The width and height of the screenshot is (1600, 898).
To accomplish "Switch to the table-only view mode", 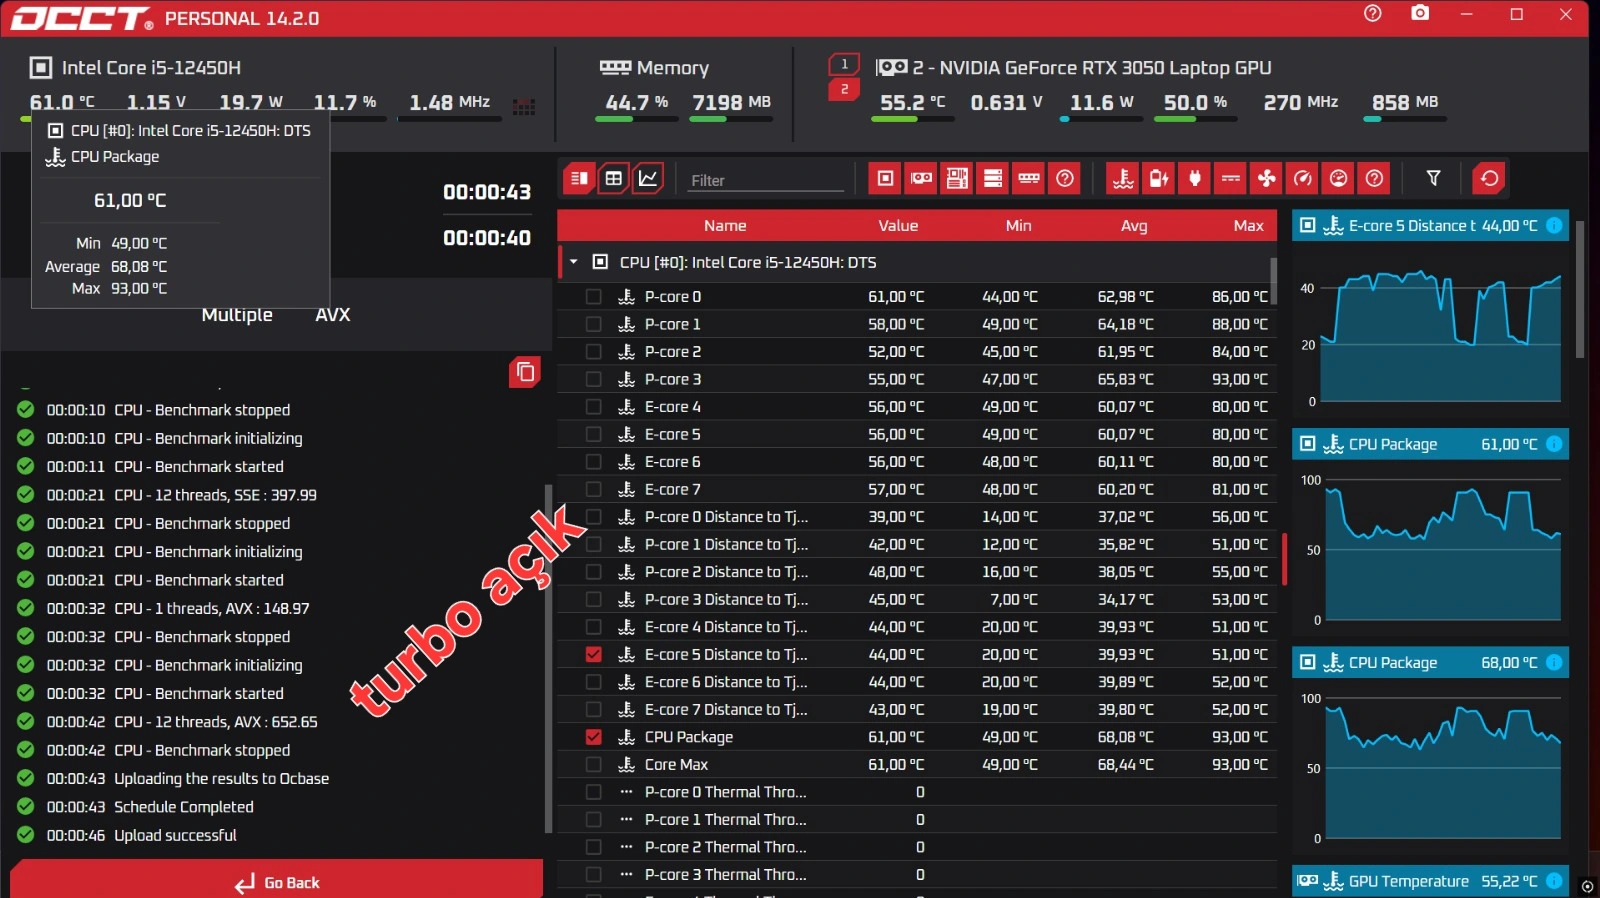I will [x=614, y=179].
